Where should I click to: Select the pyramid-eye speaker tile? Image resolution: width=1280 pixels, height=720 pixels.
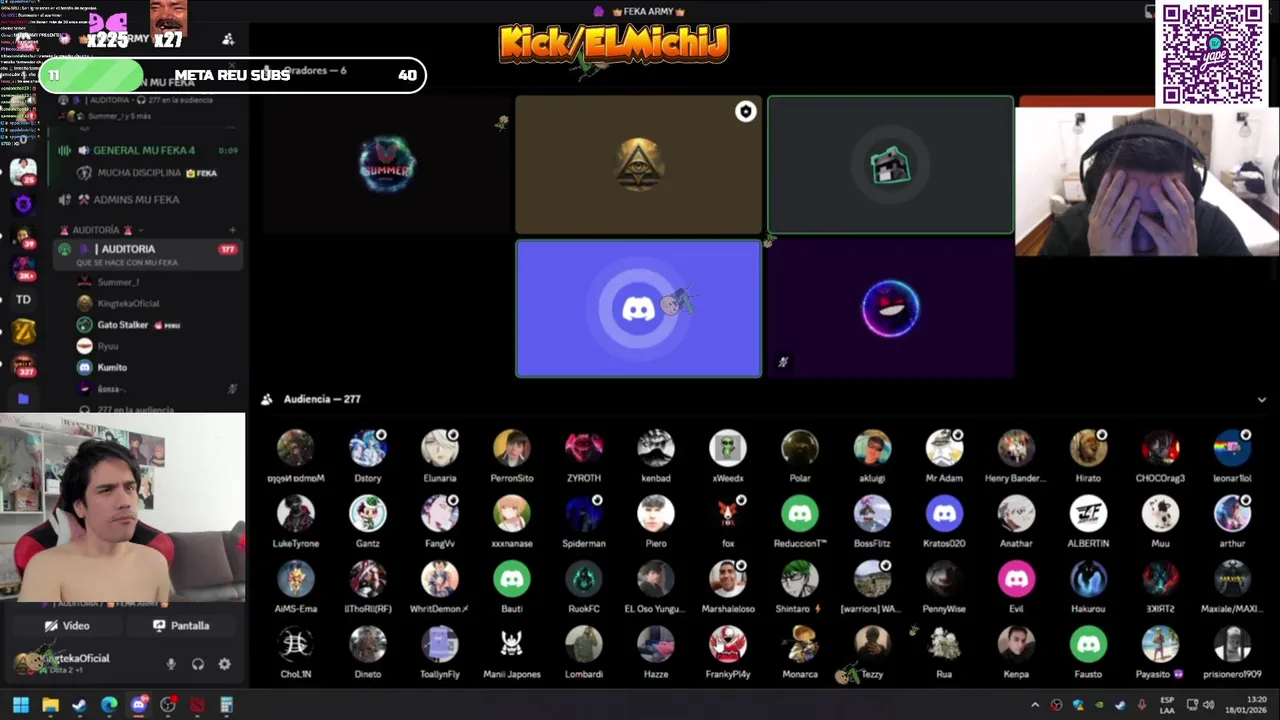pos(638,165)
